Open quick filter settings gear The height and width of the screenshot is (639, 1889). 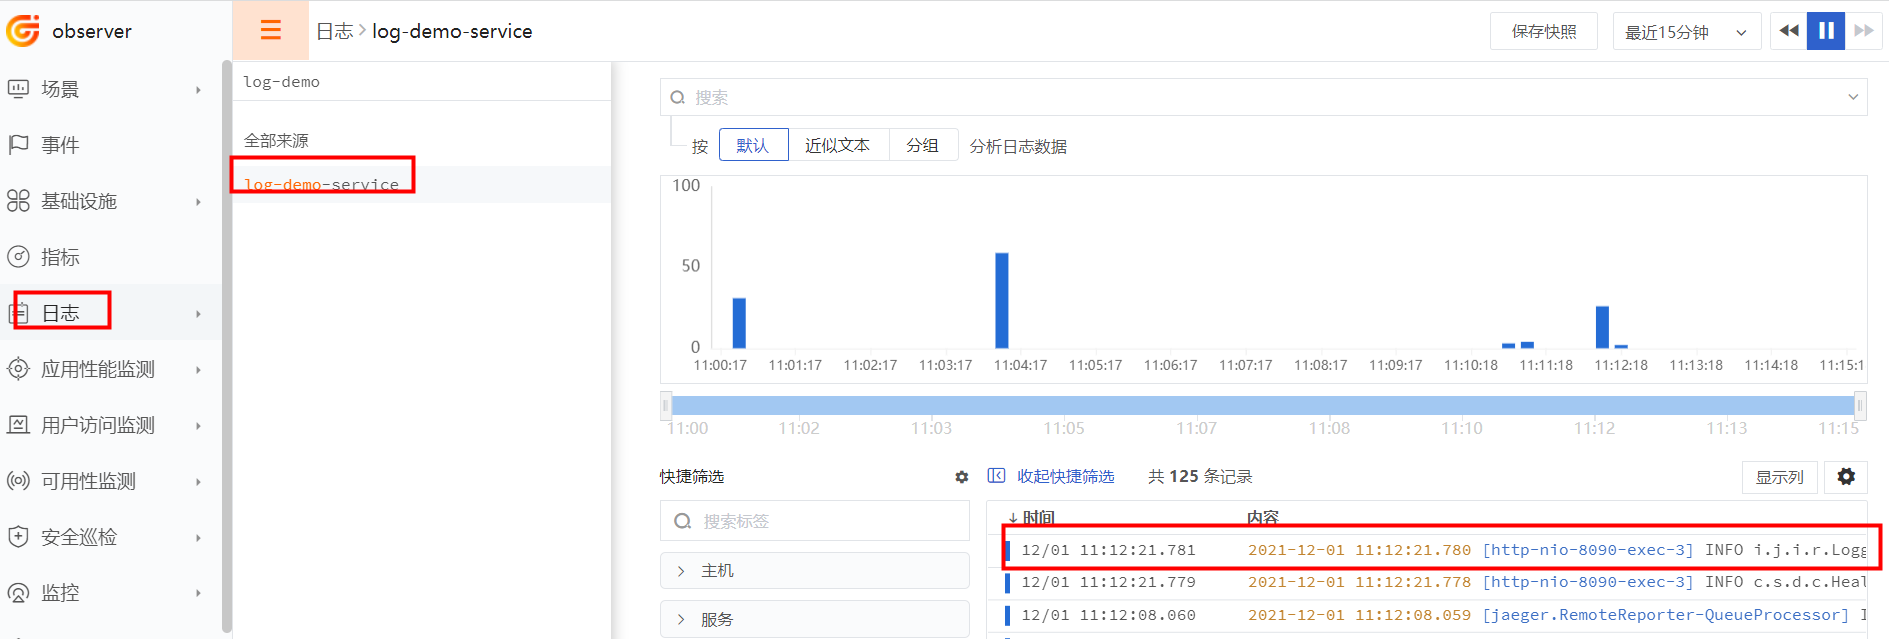961,477
